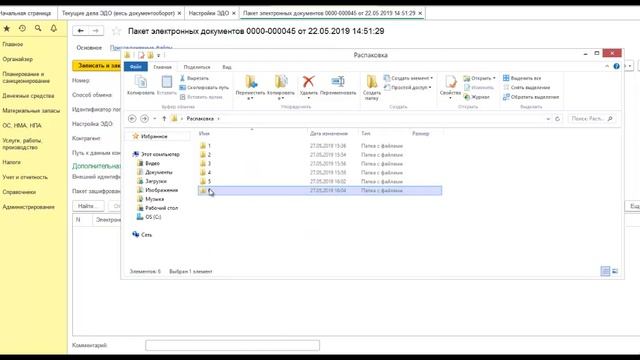The width and height of the screenshot is (640, 360).
Task: Open Денежные средства sidebar section
Action: coord(28,96)
